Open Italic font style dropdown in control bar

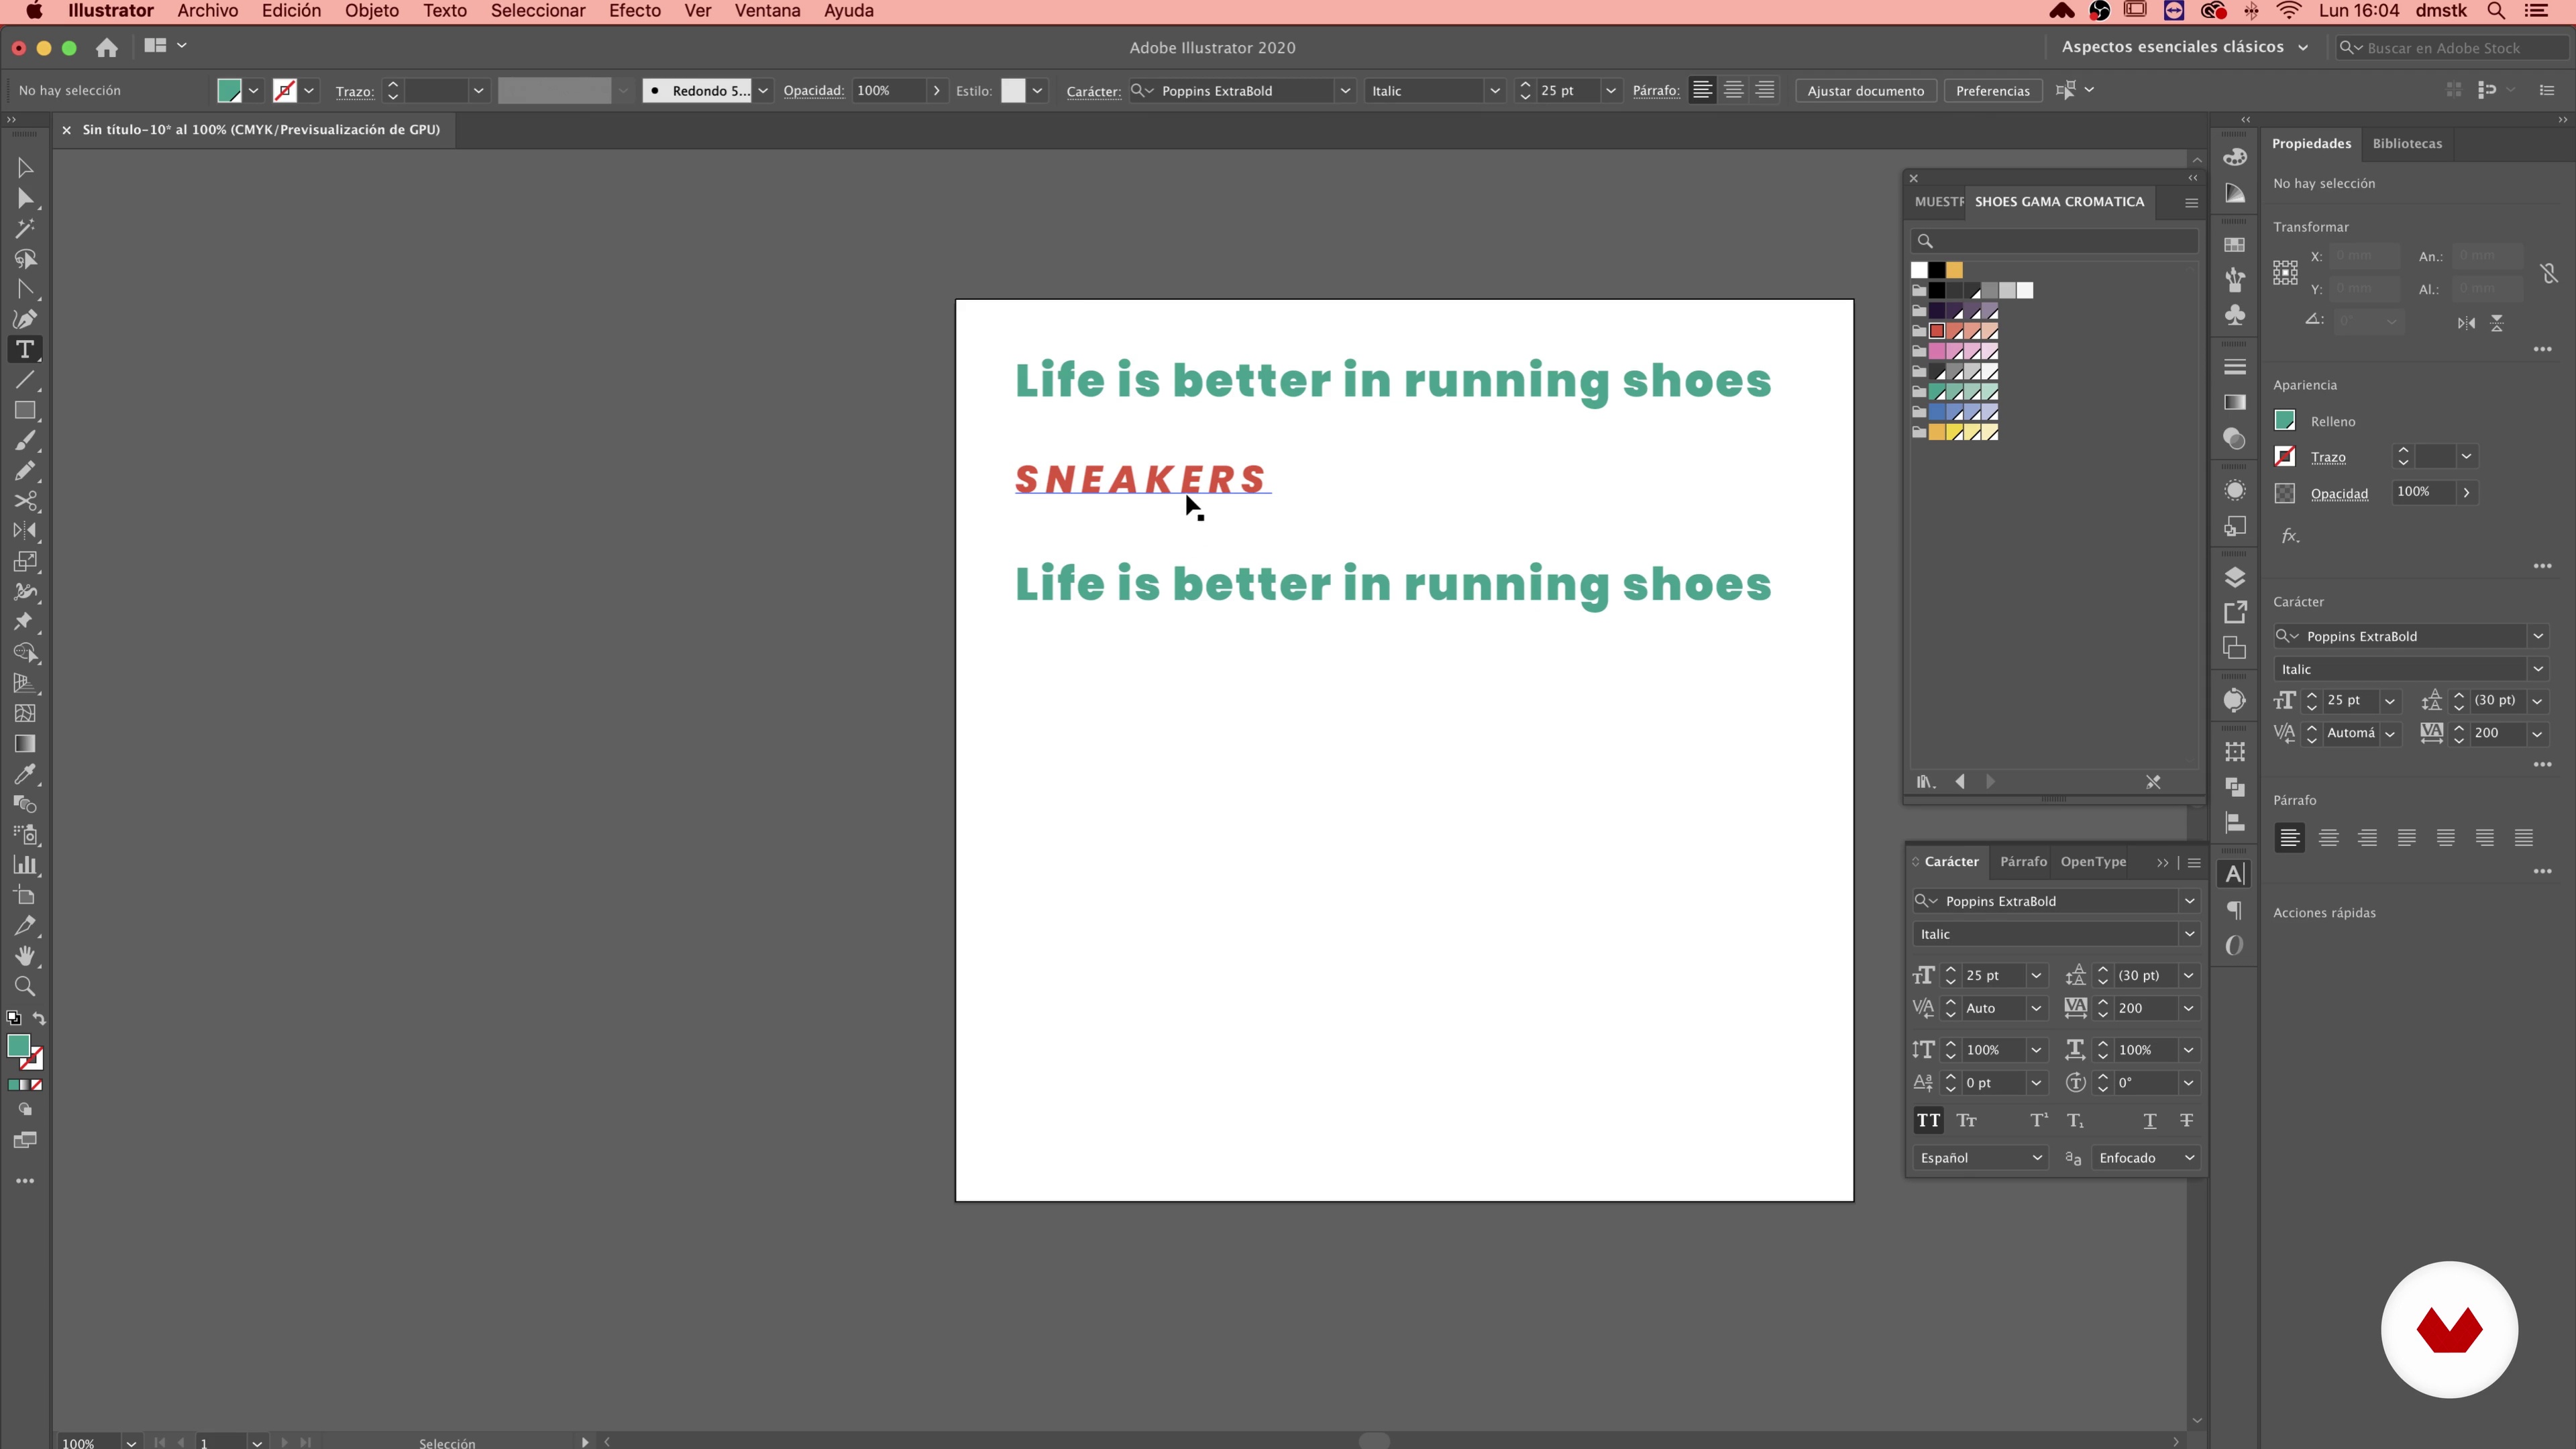(1495, 91)
